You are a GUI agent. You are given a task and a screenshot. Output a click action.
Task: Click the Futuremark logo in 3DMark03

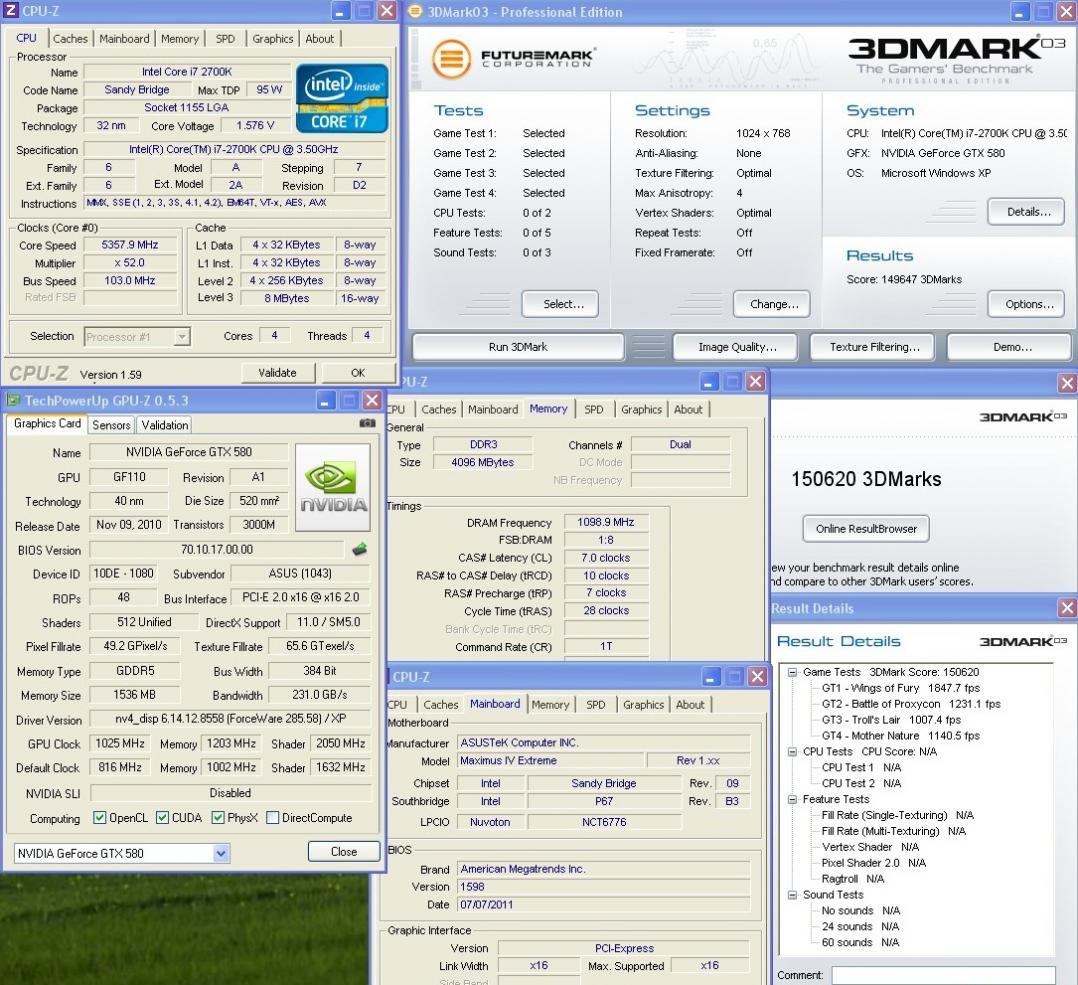coord(512,58)
